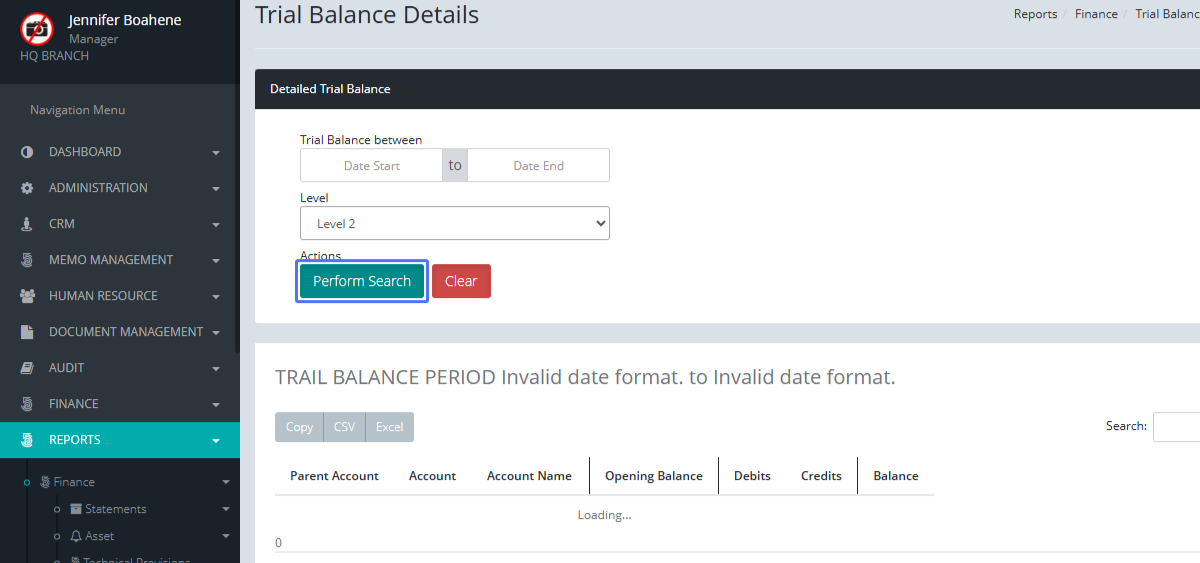Sort by Opening Balance column header
Image resolution: width=1200 pixels, height=563 pixels.
(653, 476)
